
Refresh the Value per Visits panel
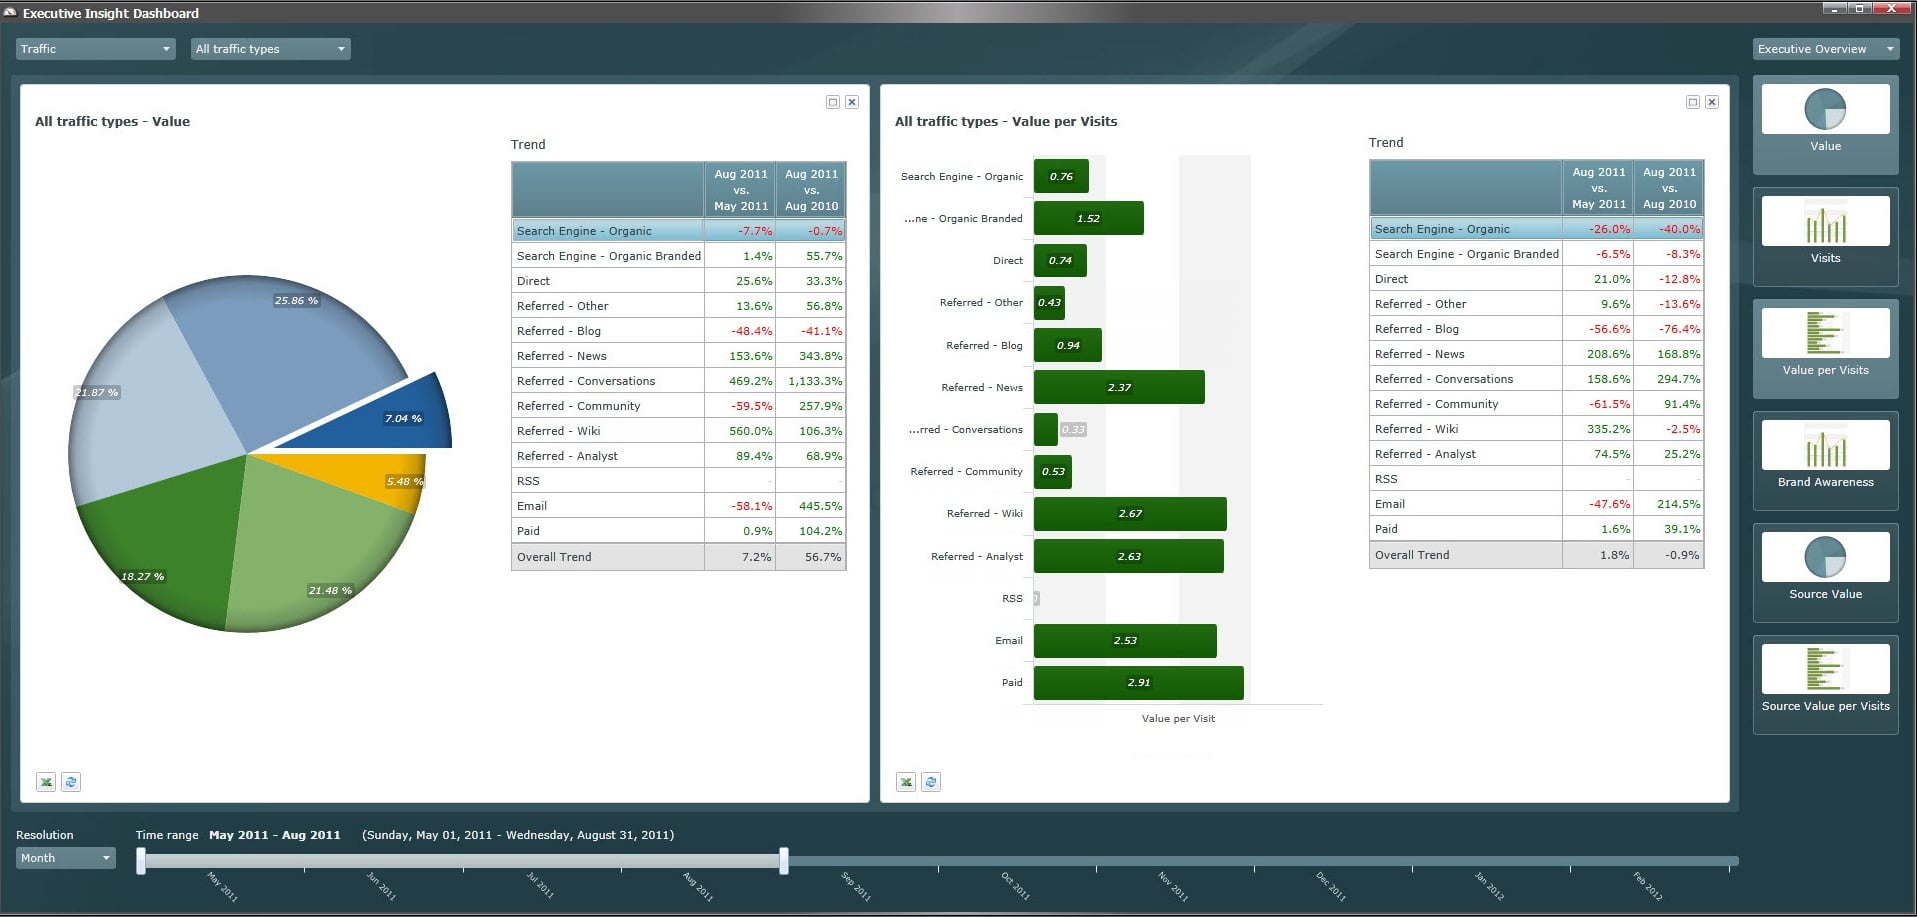point(931,782)
